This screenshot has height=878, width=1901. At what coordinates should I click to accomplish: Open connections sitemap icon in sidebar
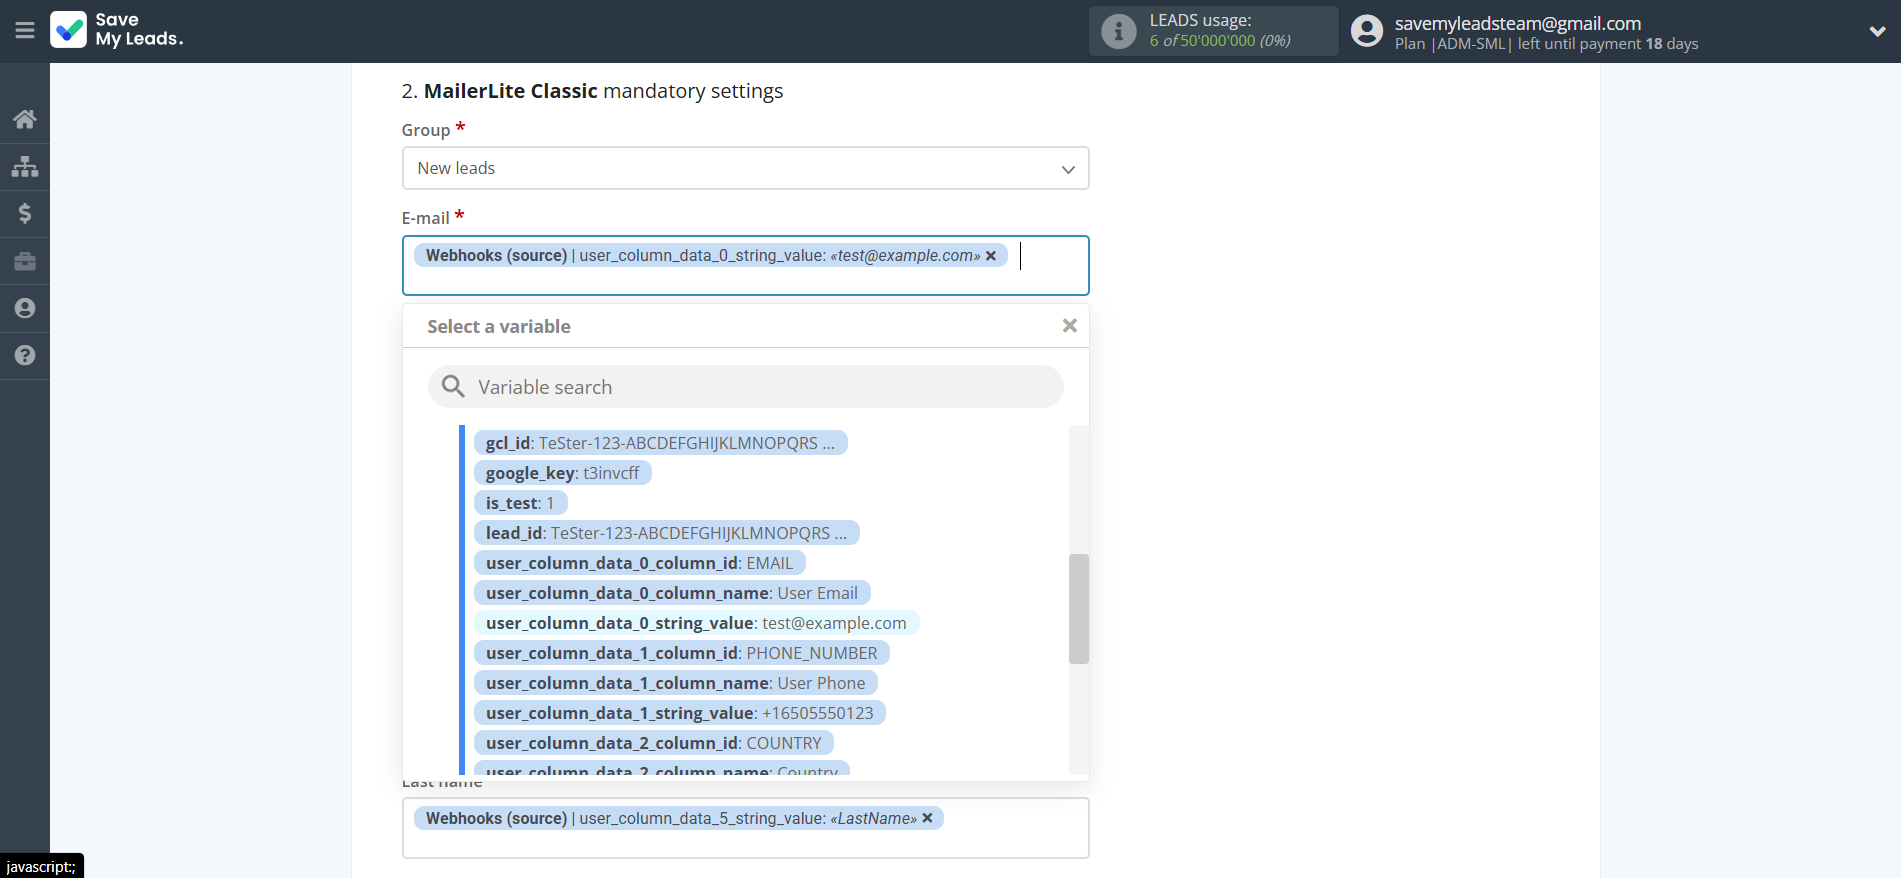25,166
